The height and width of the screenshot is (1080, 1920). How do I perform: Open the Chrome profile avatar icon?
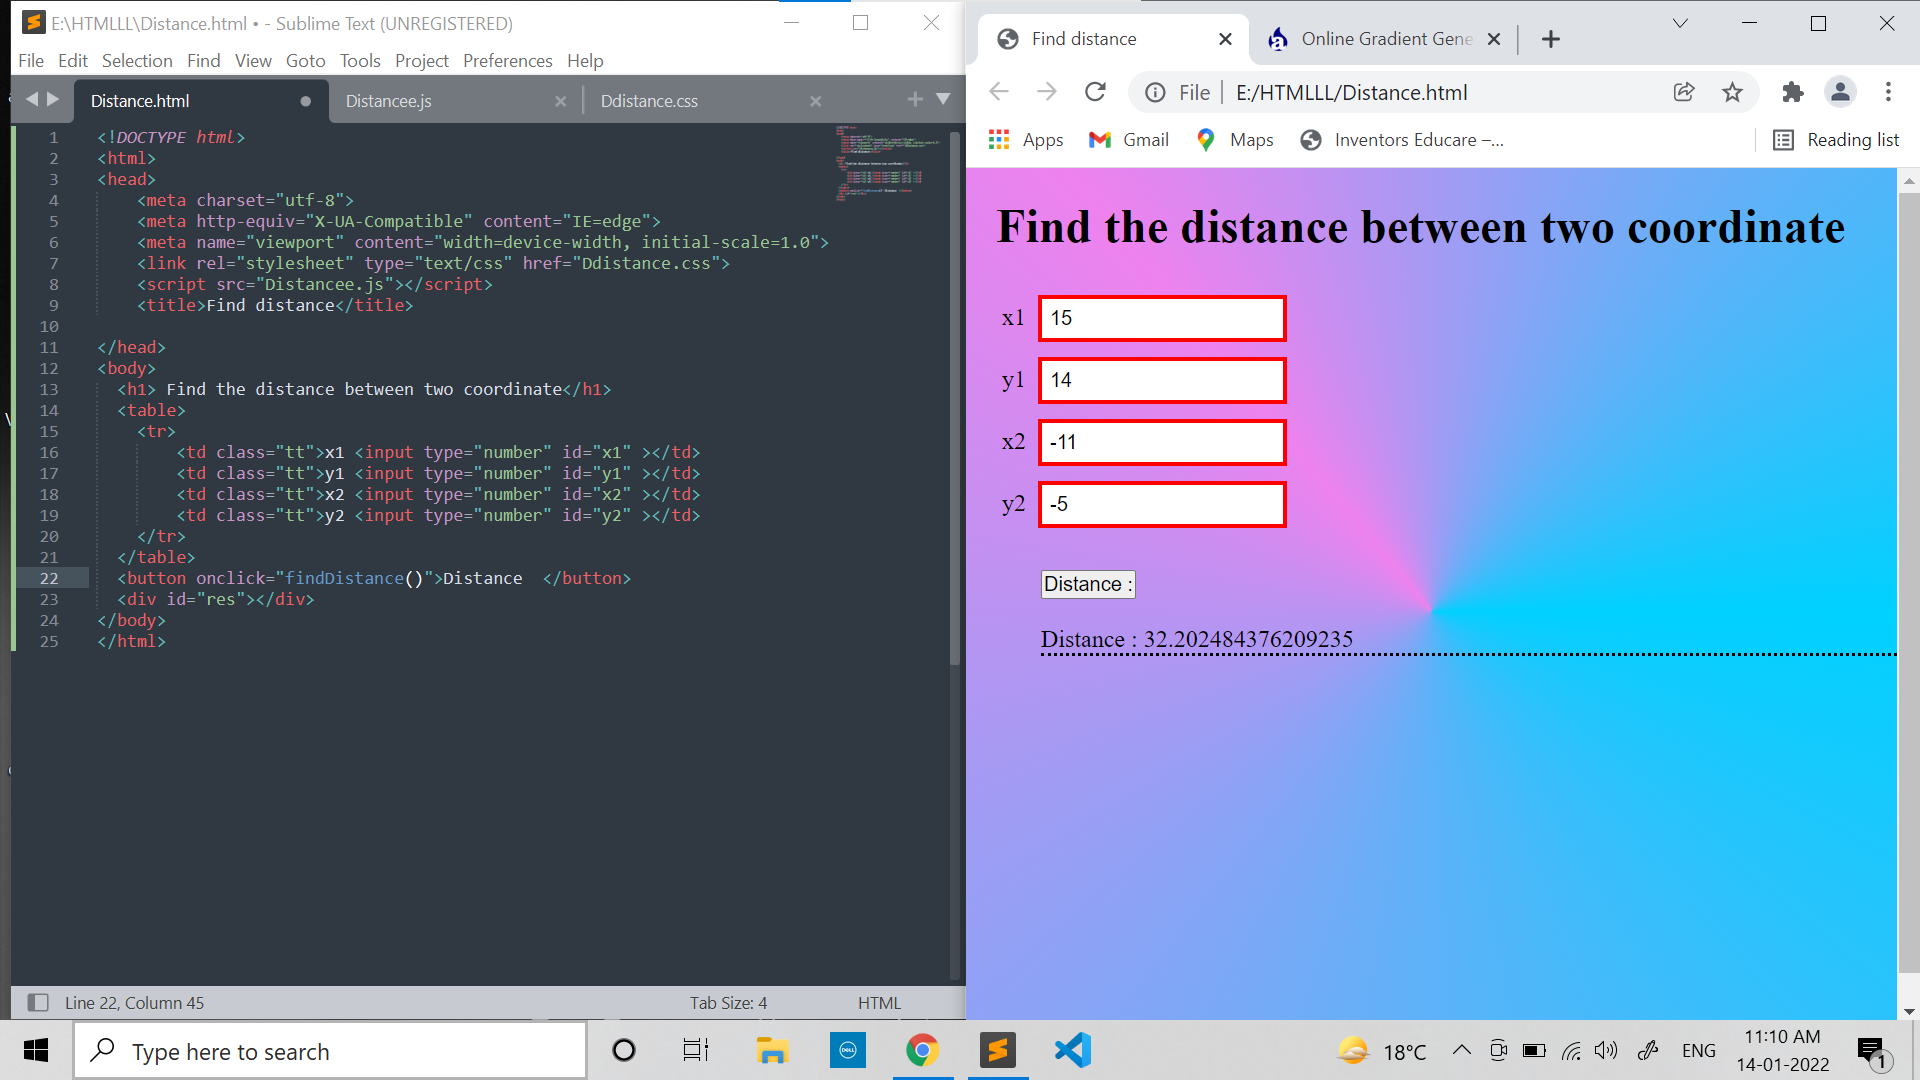point(1840,92)
